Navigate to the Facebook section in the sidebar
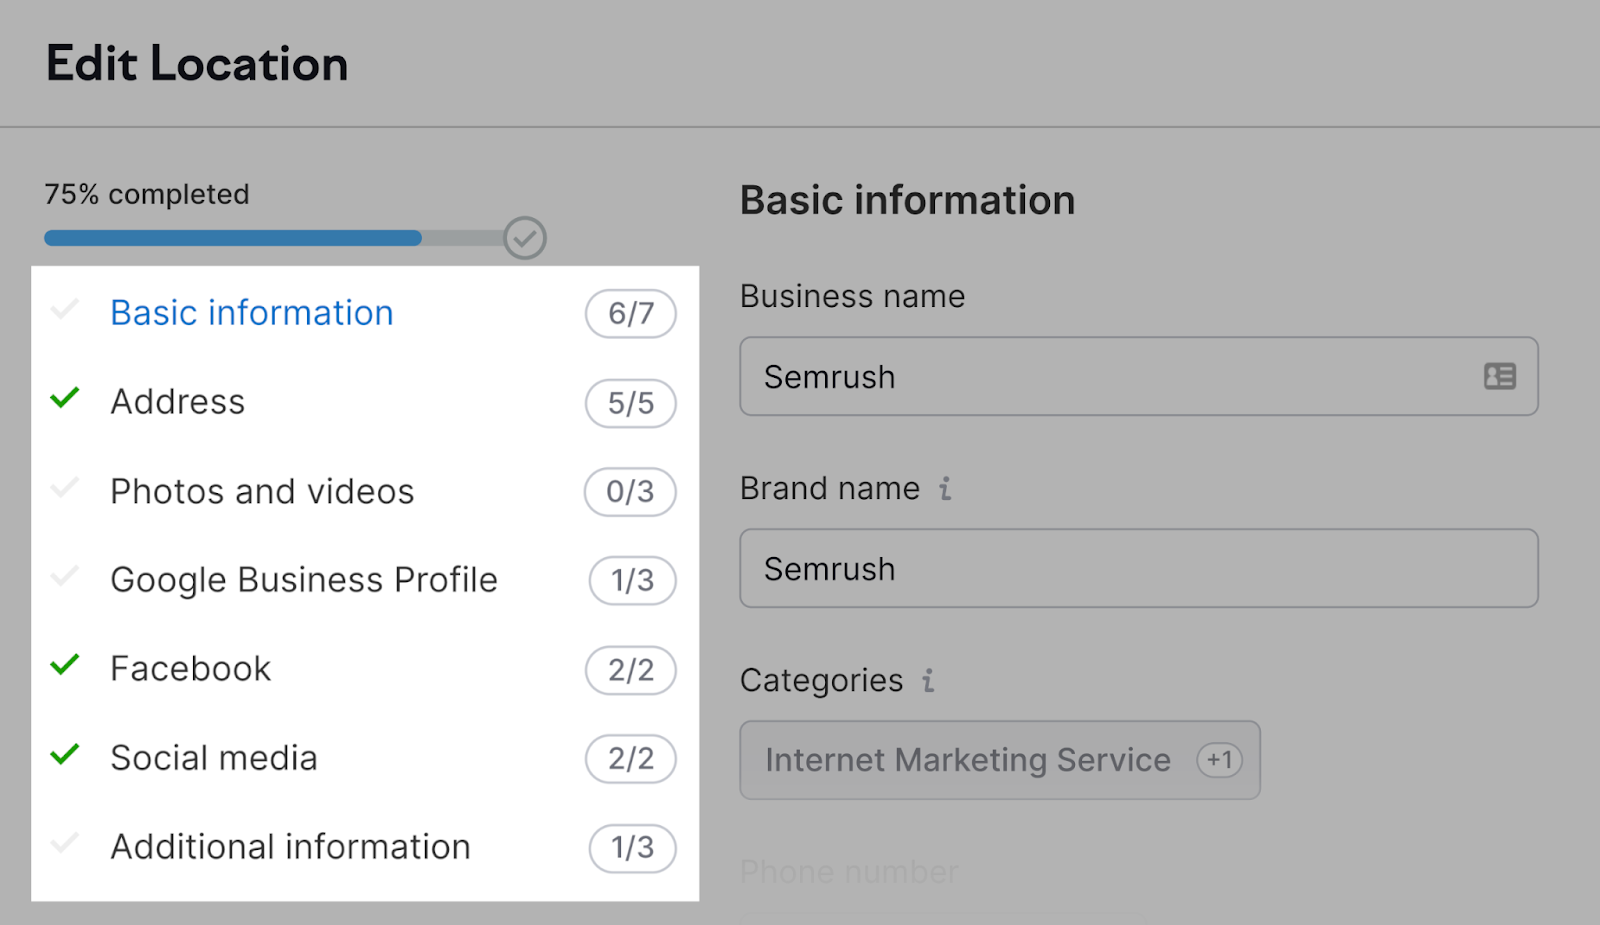The height and width of the screenshot is (925, 1600). (x=190, y=667)
